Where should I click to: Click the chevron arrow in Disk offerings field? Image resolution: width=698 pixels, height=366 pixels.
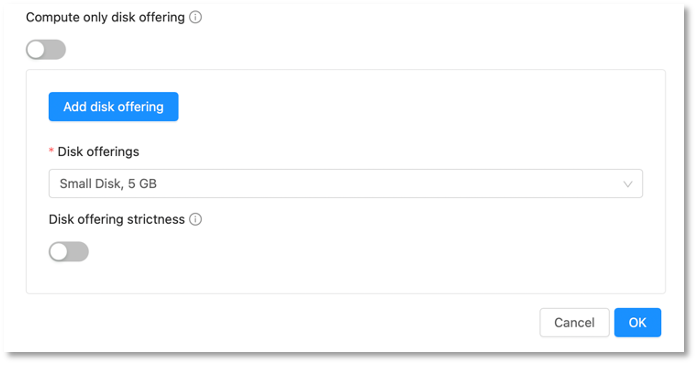point(628,184)
